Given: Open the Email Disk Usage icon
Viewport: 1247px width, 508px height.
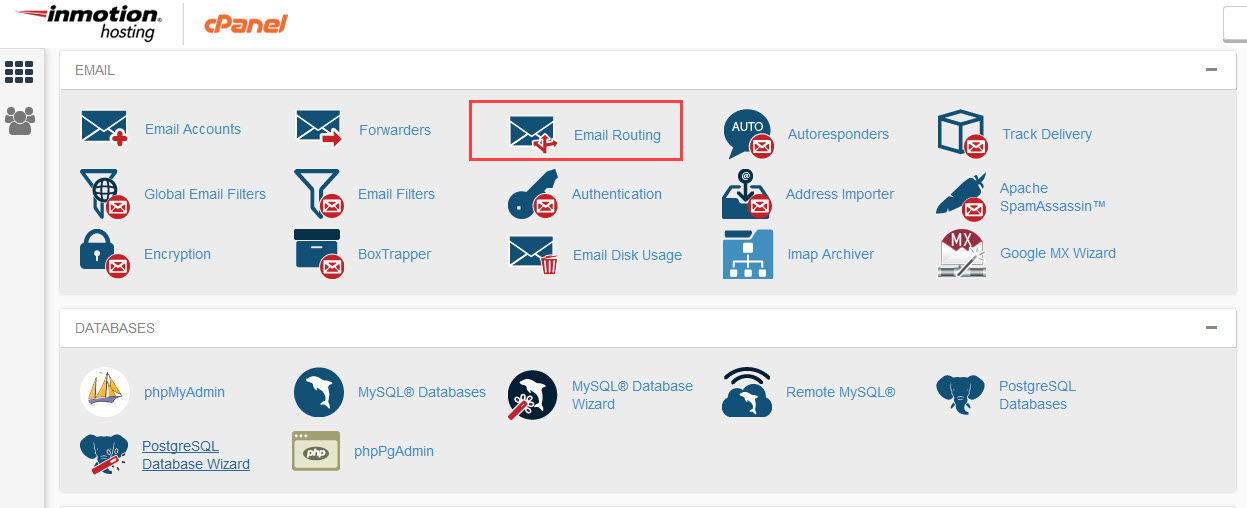Looking at the screenshot, I should click(533, 255).
